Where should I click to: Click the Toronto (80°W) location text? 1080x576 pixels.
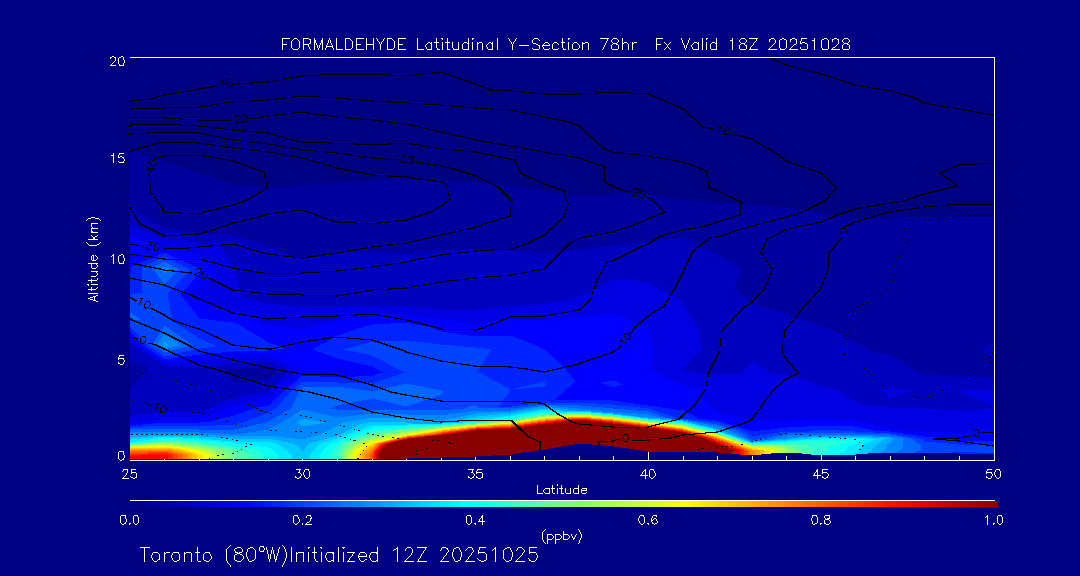coord(213,555)
